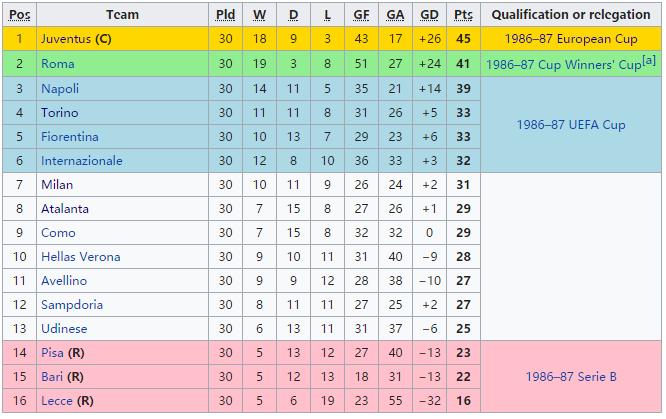Open the 1986–87 UEFA Cup link
The width and height of the screenshot is (666, 419).
pyautogui.click(x=570, y=124)
